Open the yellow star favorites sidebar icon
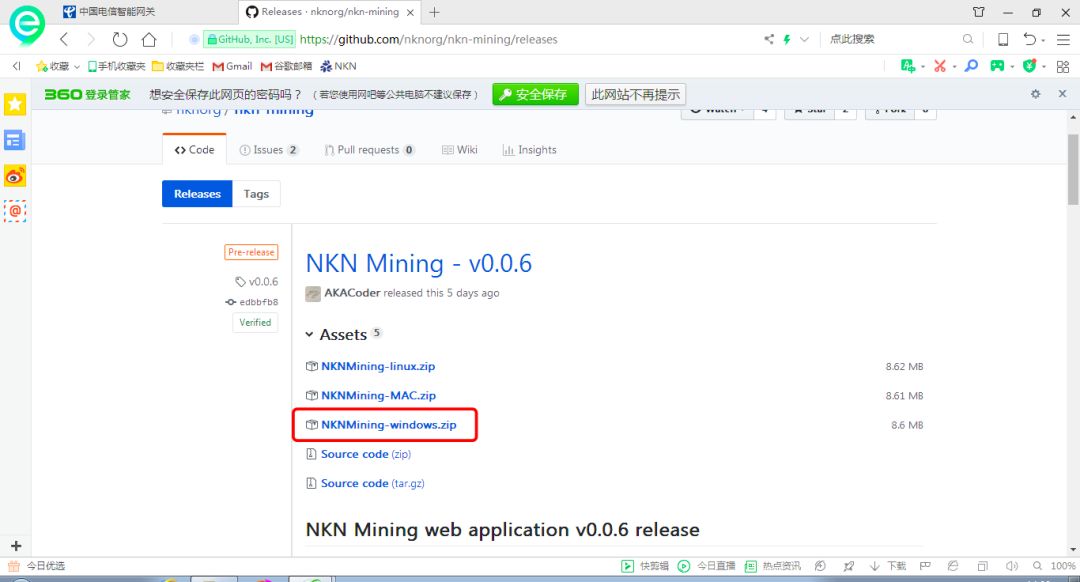Image resolution: width=1080 pixels, height=582 pixels. point(15,105)
